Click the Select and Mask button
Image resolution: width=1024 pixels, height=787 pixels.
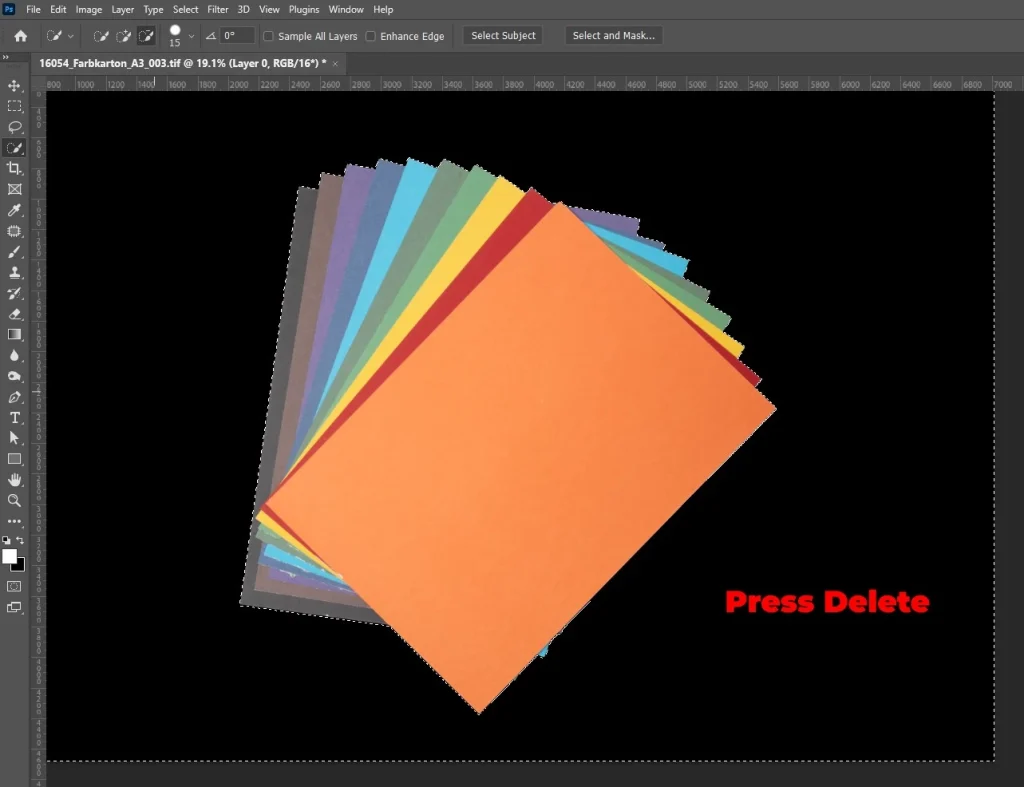click(613, 36)
